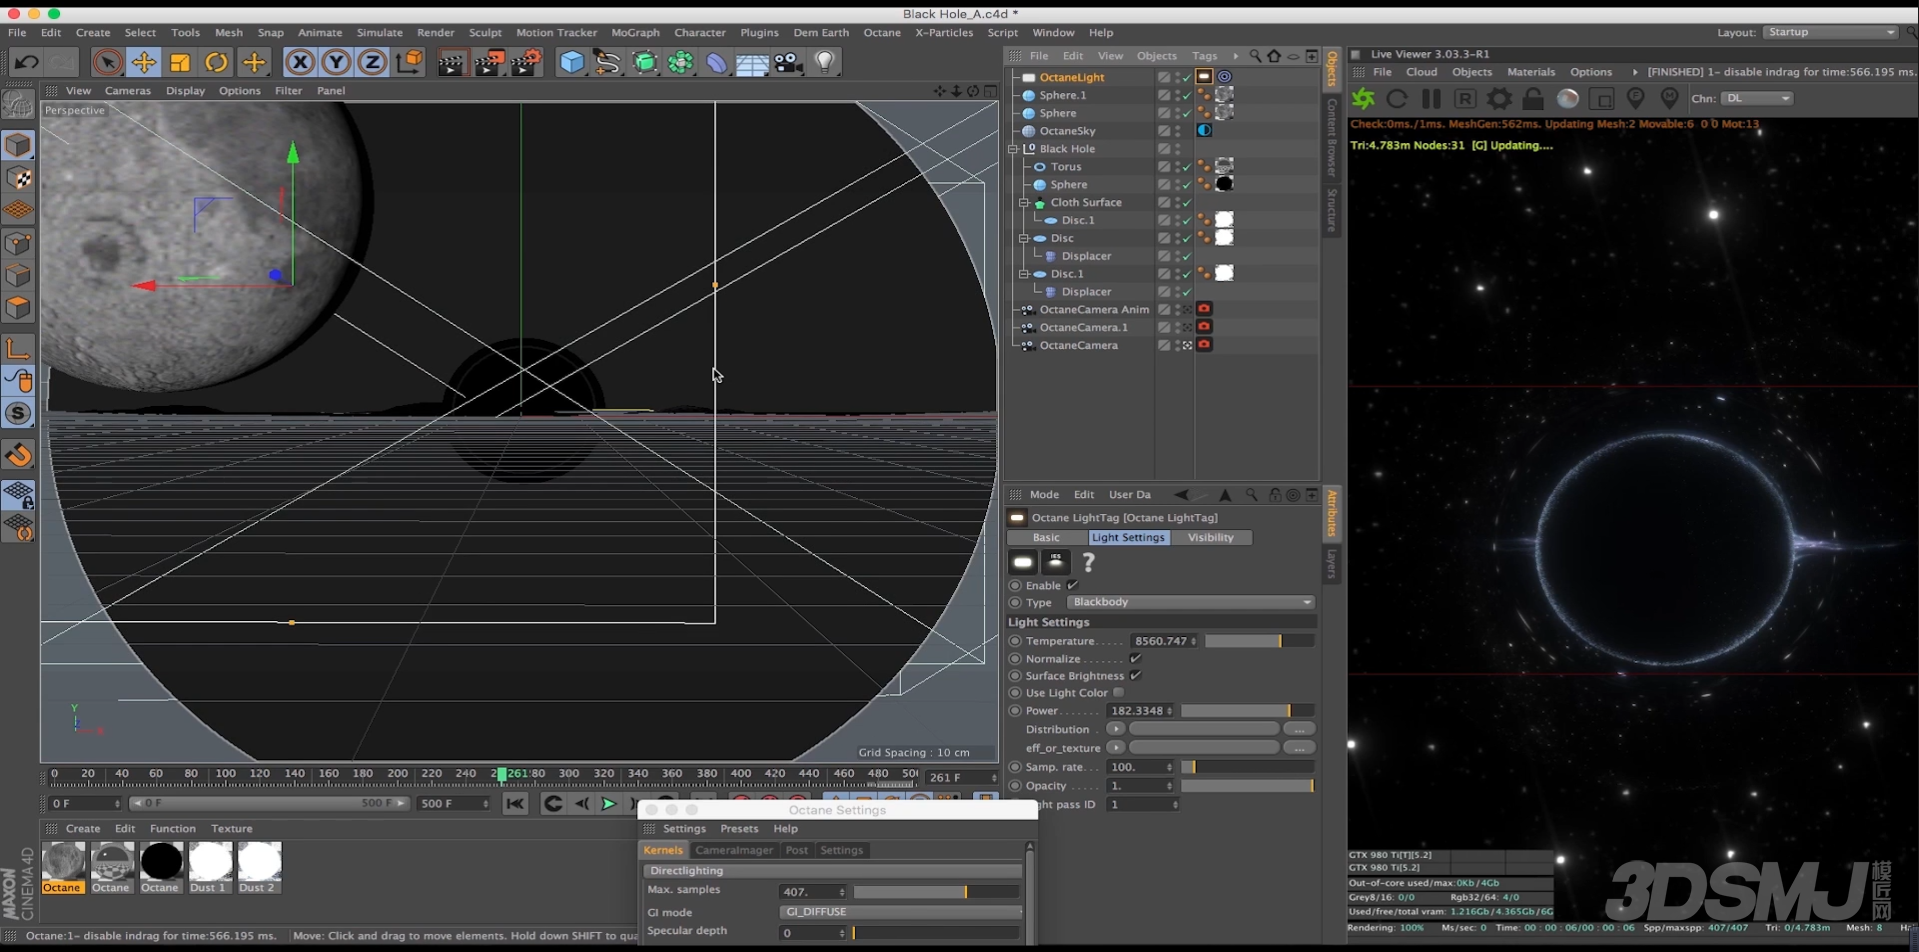Open the Simulate menu
Screen dimensions: 1919x952
click(x=379, y=32)
